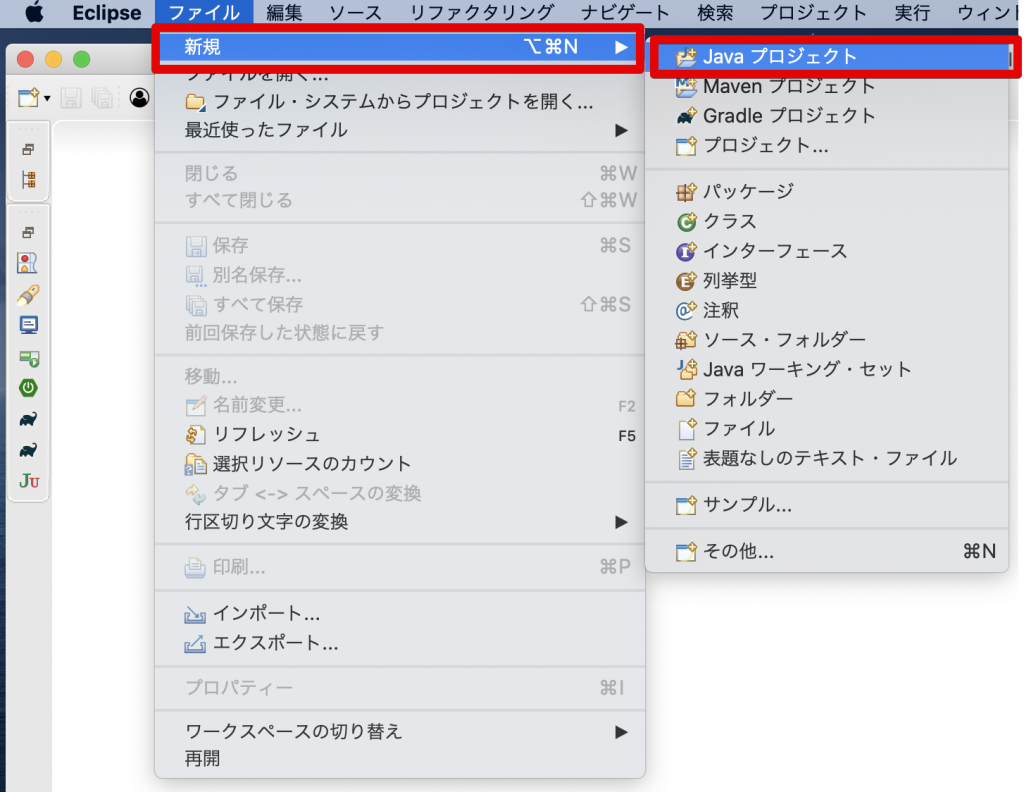Screen dimensions: 1024x792
Task: Click the 列挙型 enum icon
Action: (x=686, y=281)
